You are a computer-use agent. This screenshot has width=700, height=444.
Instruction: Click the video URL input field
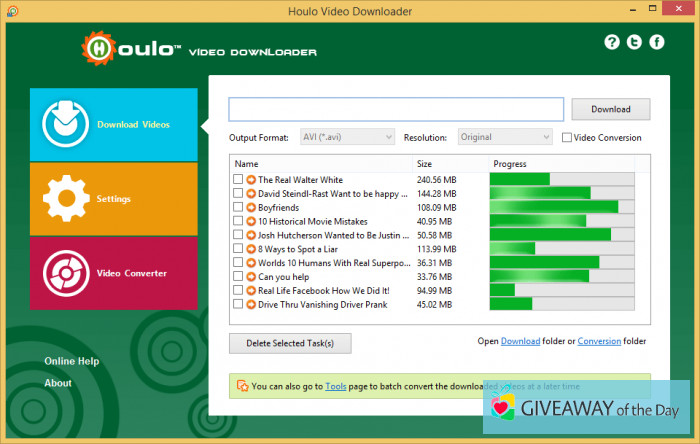pos(396,109)
